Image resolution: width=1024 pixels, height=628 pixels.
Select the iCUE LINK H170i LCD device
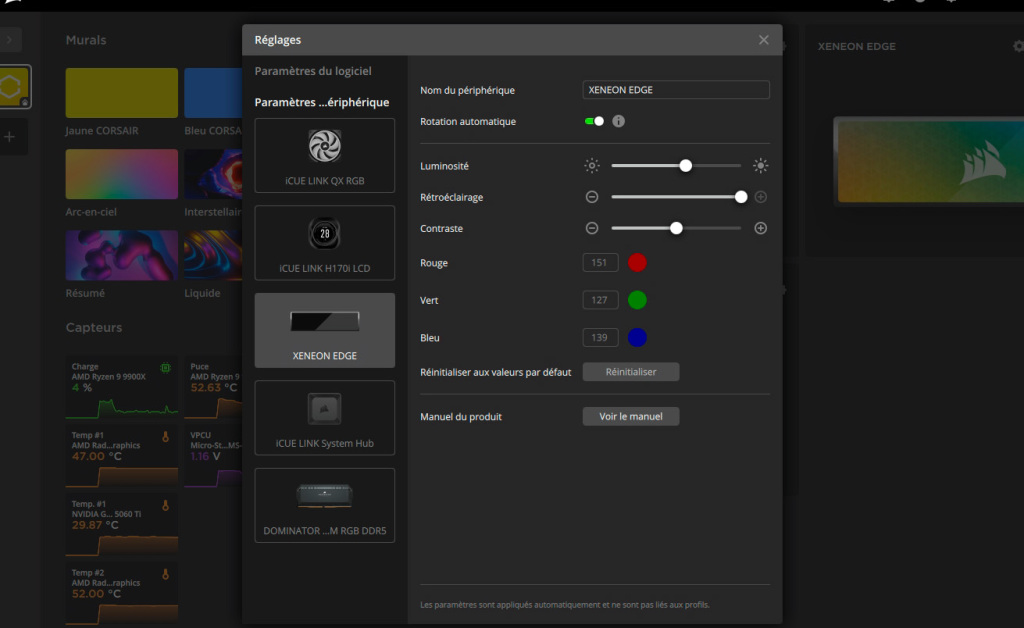pos(324,243)
